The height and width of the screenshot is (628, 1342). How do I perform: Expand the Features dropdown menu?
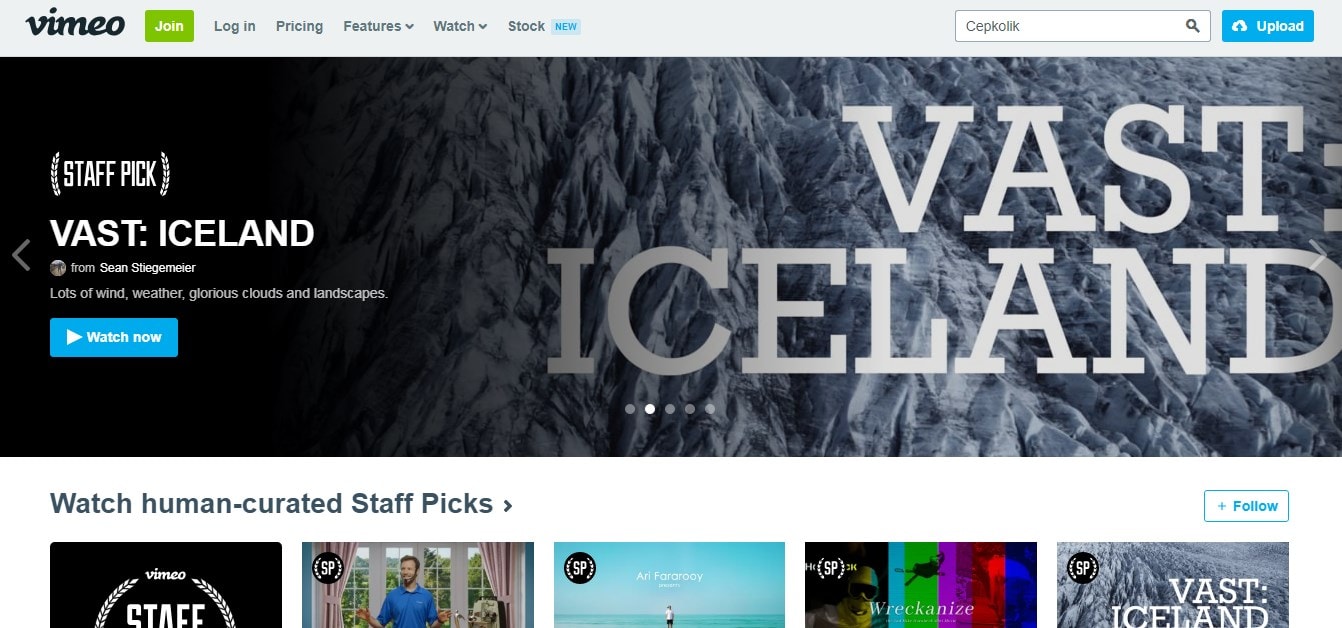378,26
